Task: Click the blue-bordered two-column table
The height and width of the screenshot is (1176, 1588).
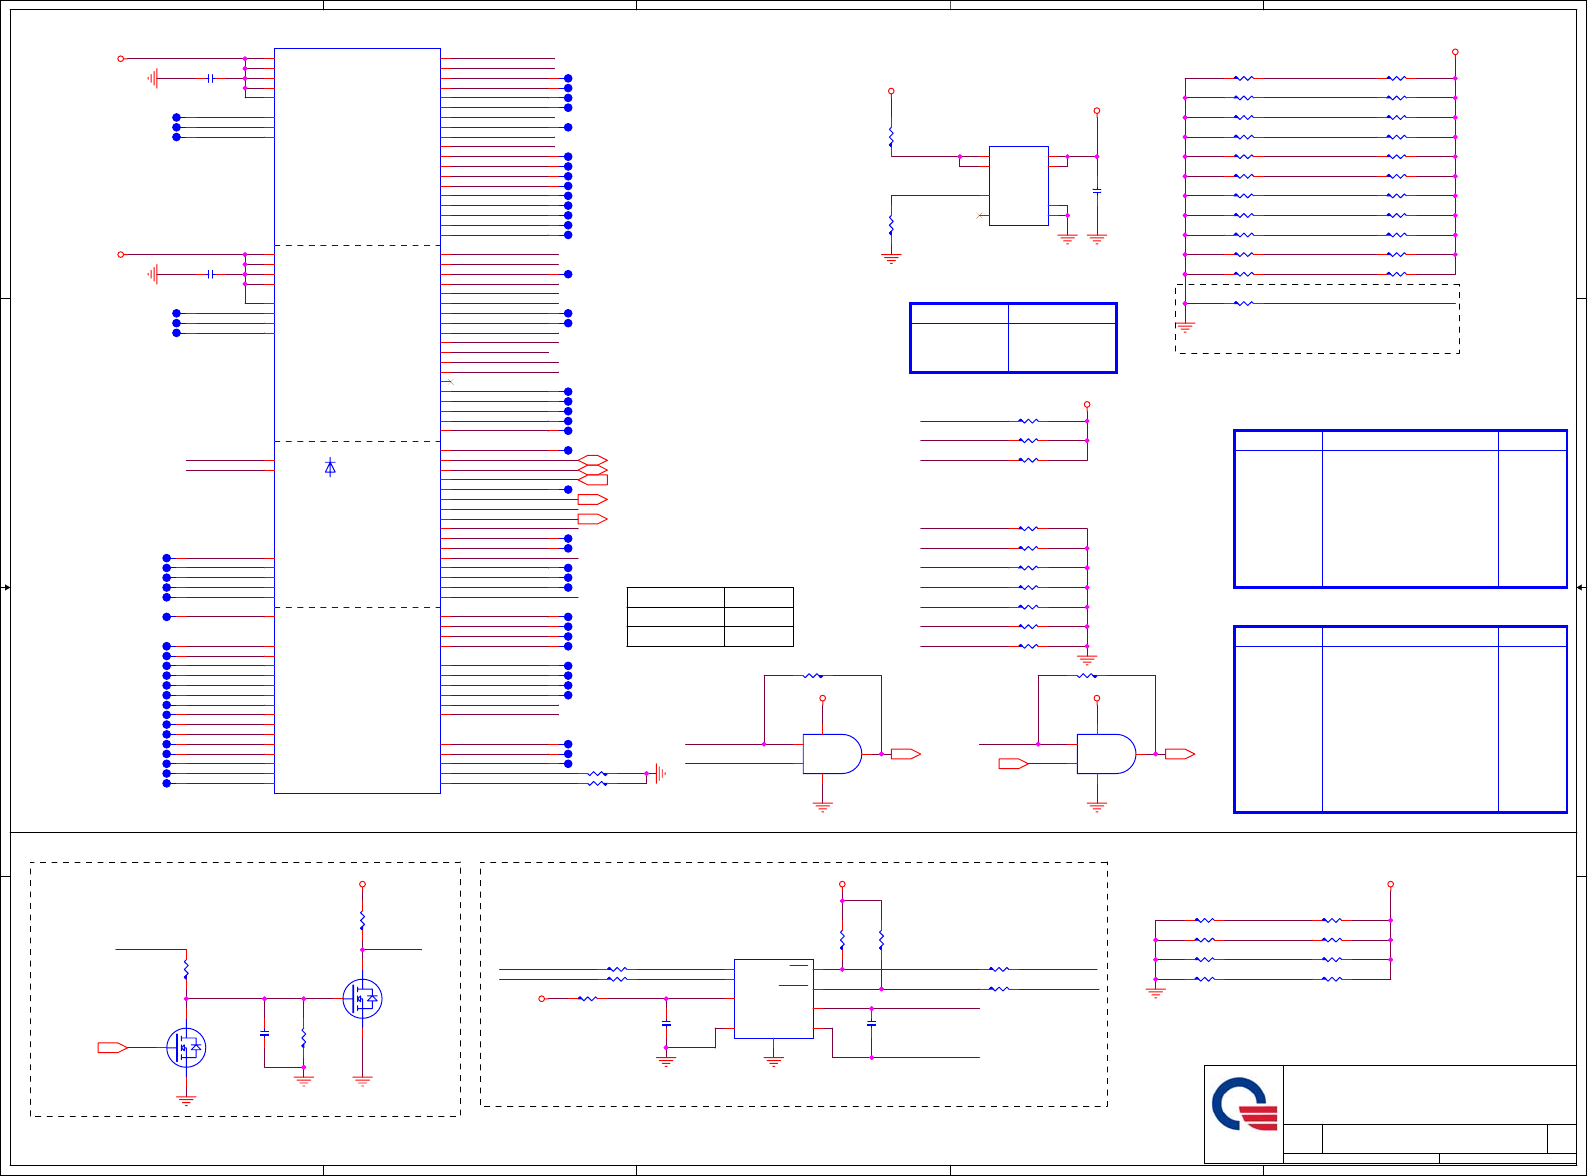Action: pyautogui.click(x=1013, y=338)
